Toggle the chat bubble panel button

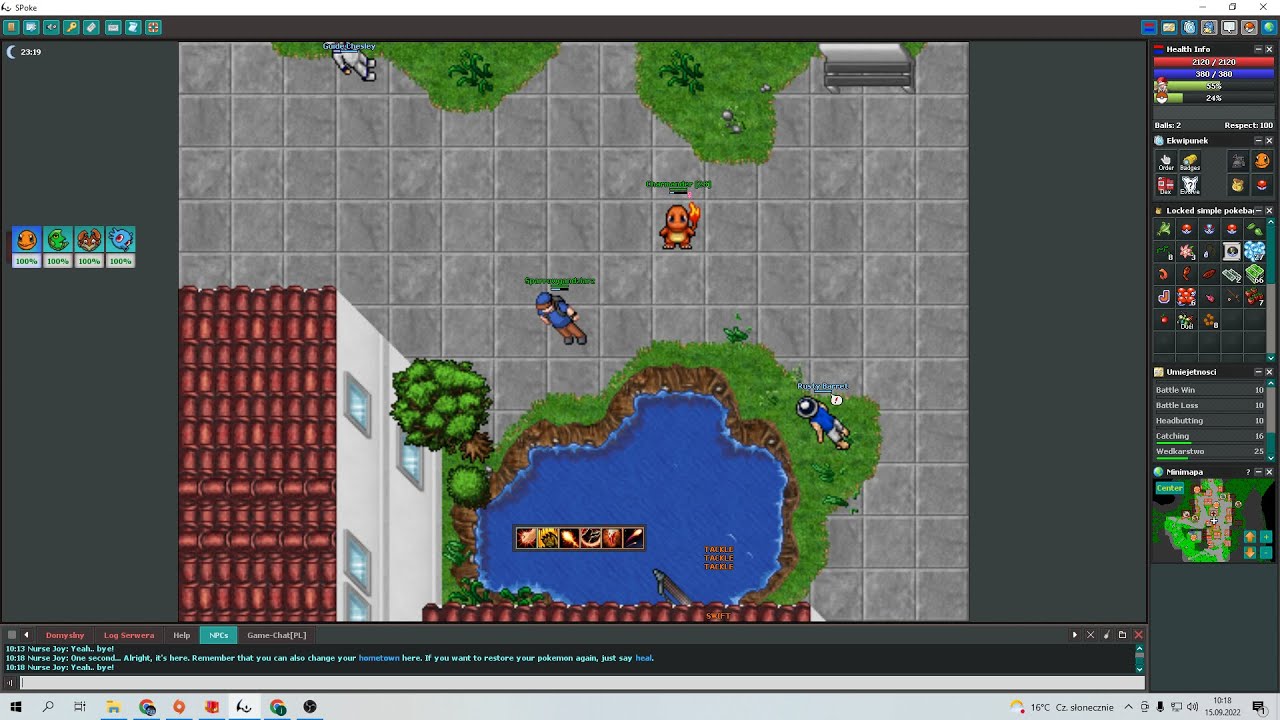[1229, 27]
